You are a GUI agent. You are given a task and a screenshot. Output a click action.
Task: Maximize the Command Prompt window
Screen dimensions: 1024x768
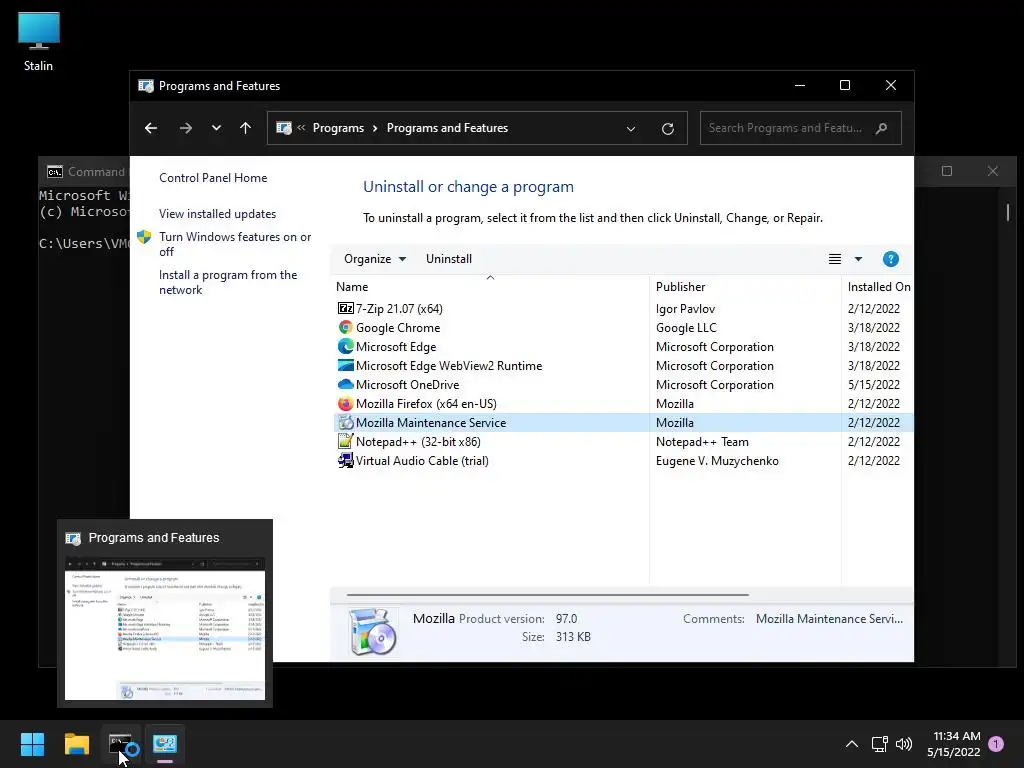[946, 171]
